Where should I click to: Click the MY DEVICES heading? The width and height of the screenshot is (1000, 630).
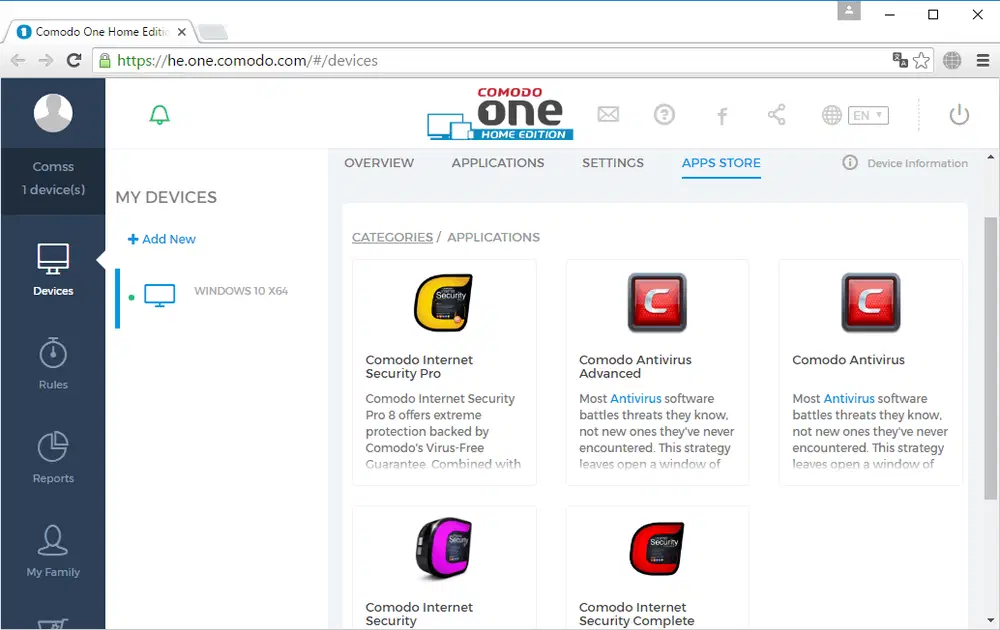click(166, 198)
